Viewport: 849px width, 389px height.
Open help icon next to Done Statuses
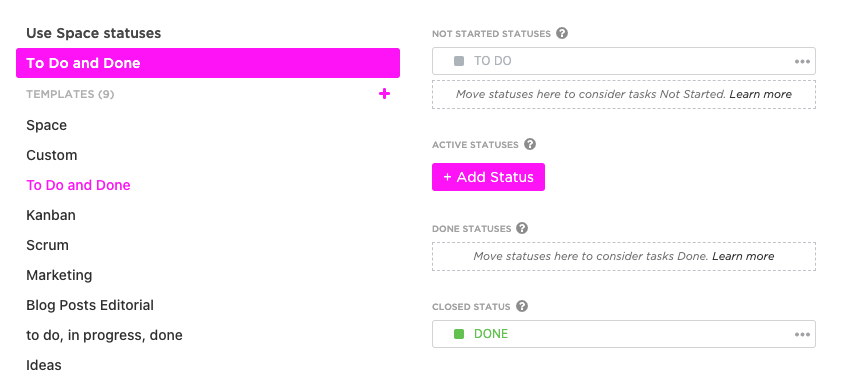[522, 228]
